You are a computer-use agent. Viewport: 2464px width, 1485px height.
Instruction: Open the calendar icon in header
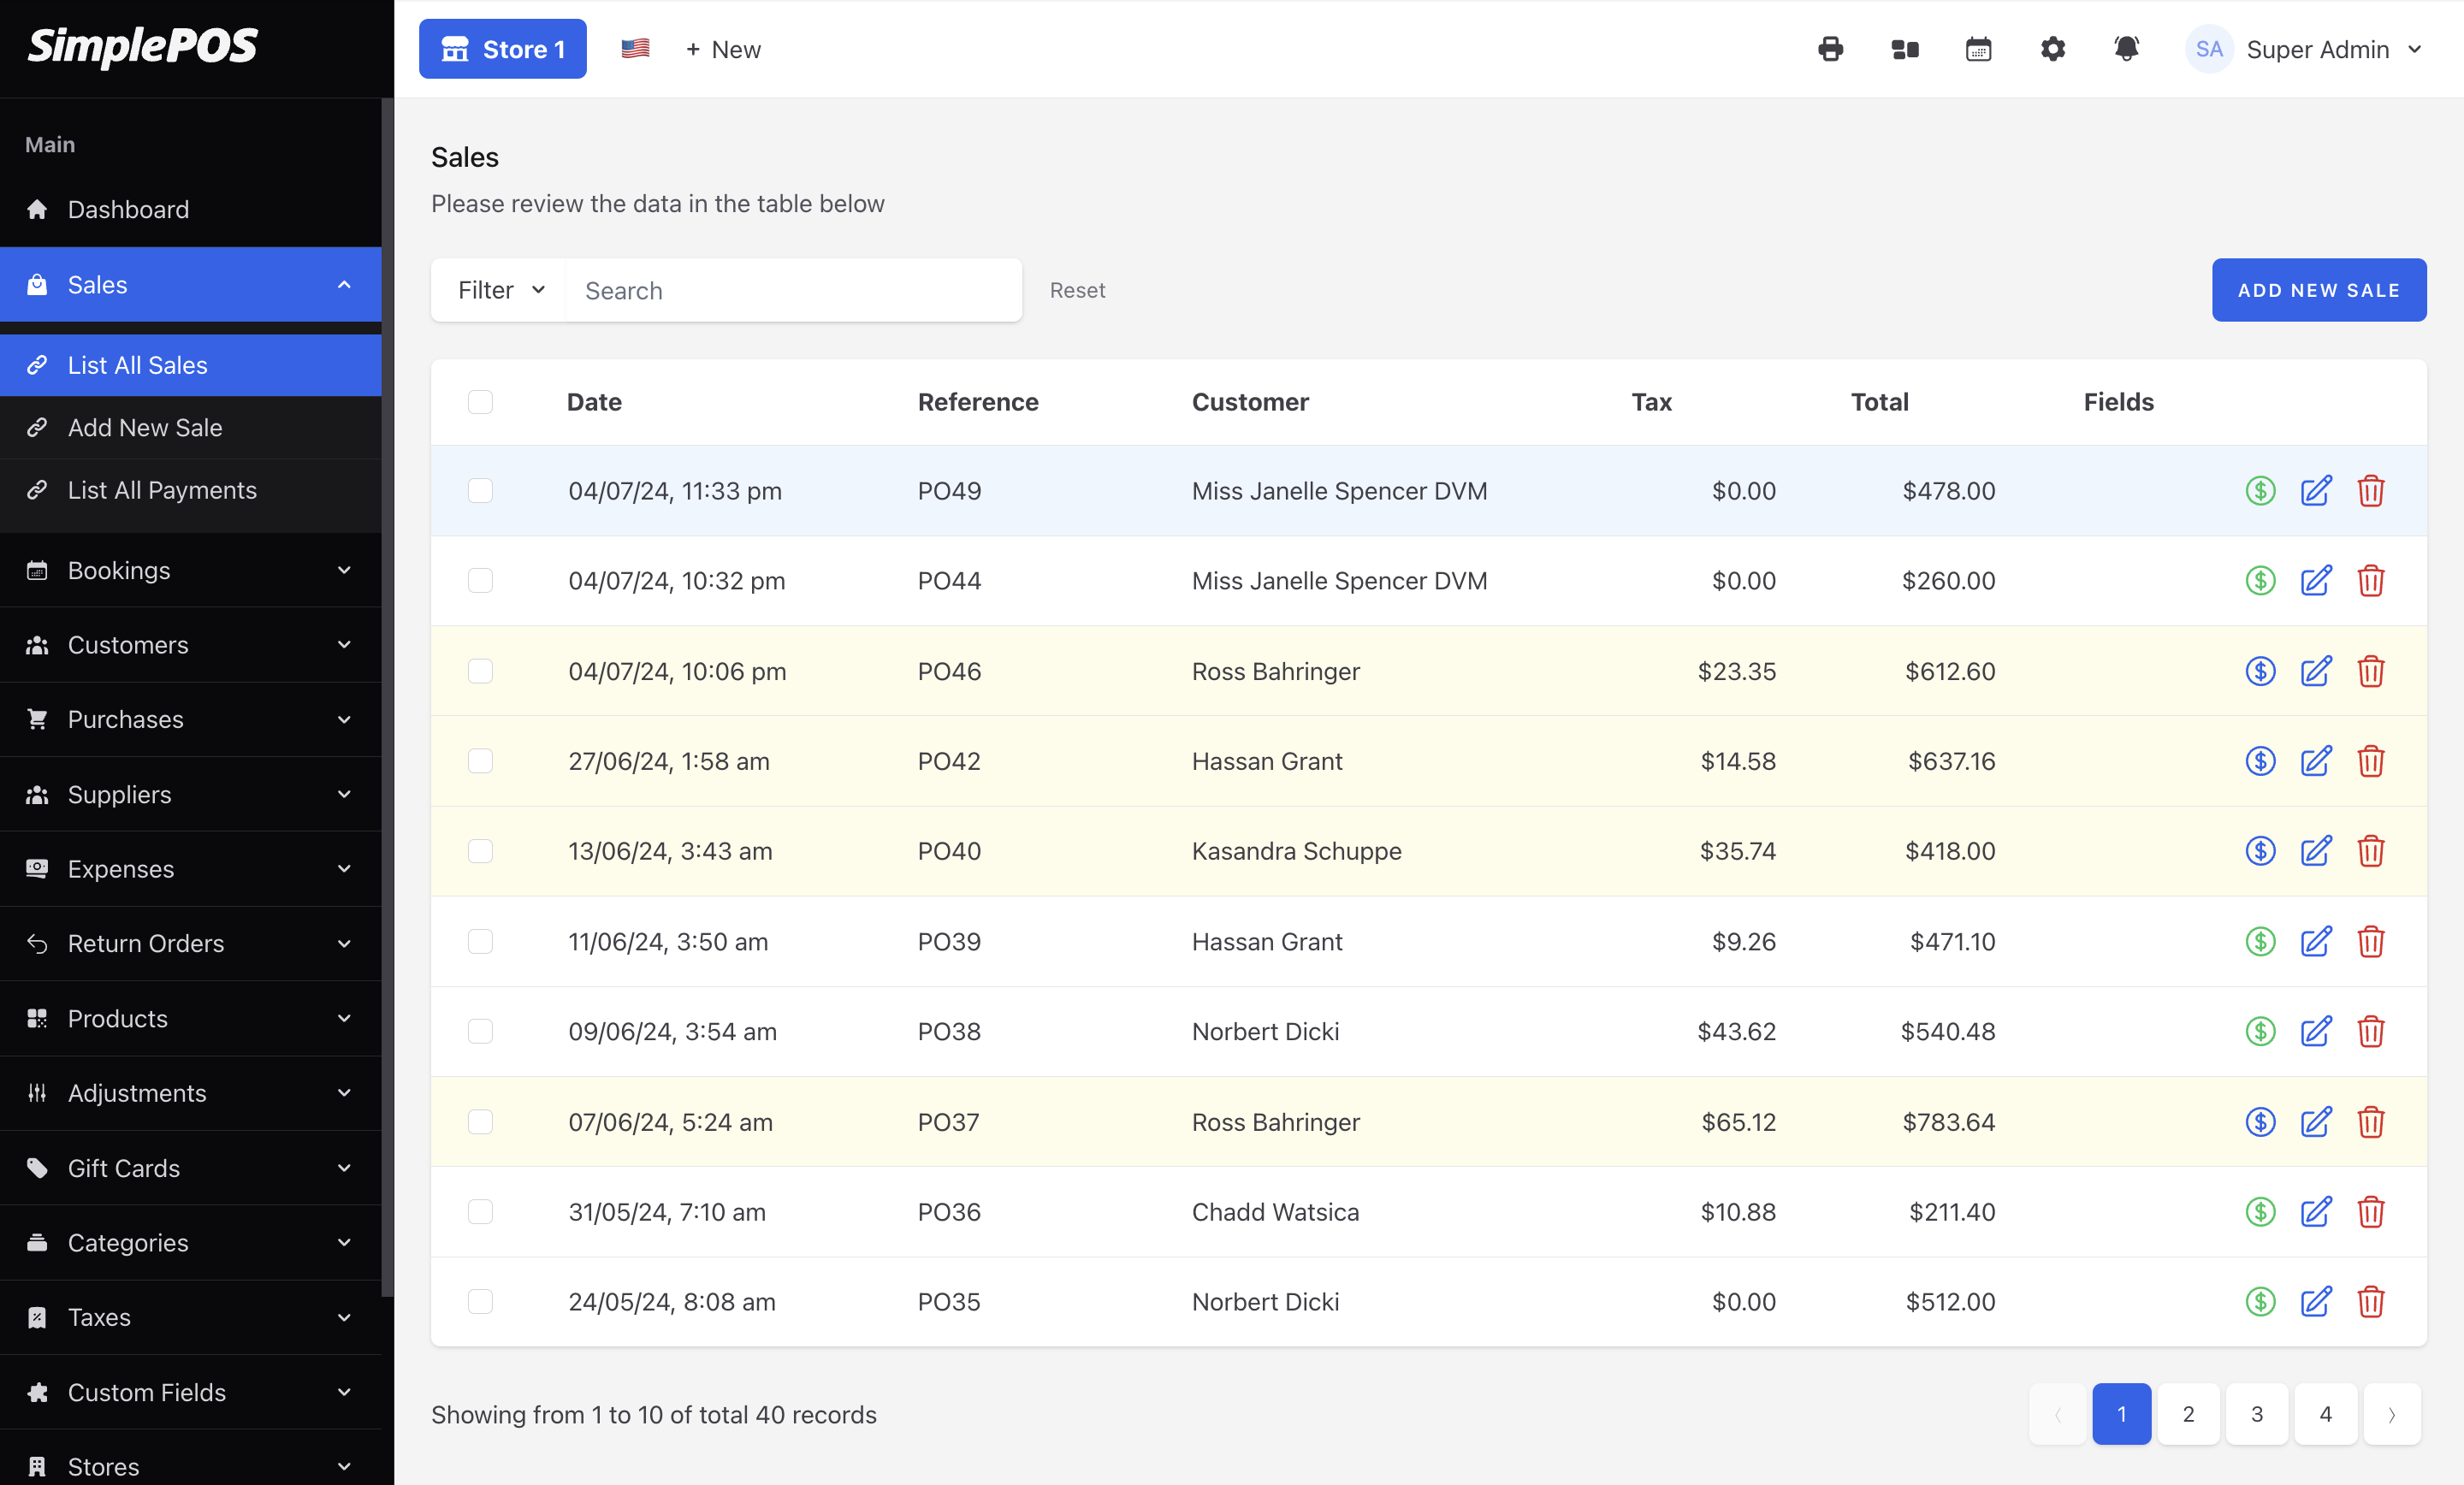click(x=1978, y=49)
